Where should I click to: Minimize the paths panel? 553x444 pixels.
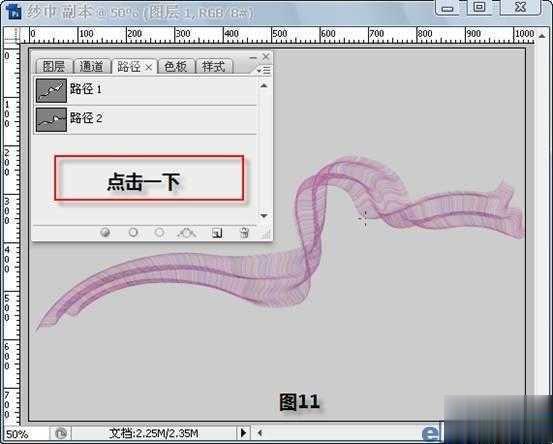coord(253,57)
